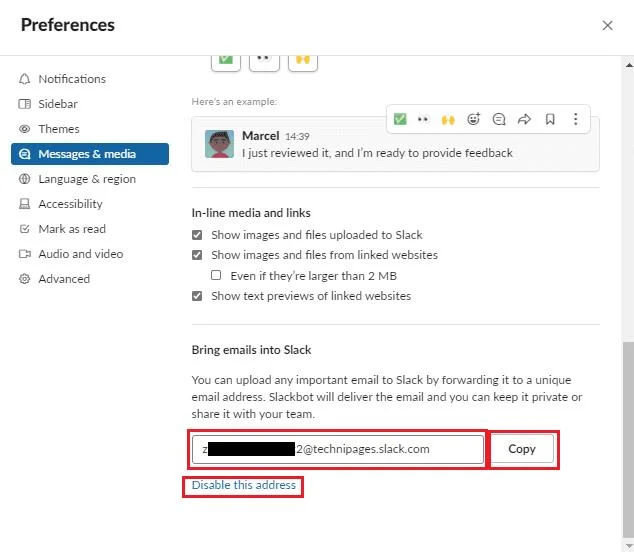
Task: Click the Advanced gear icon
Action: [x=25, y=279]
